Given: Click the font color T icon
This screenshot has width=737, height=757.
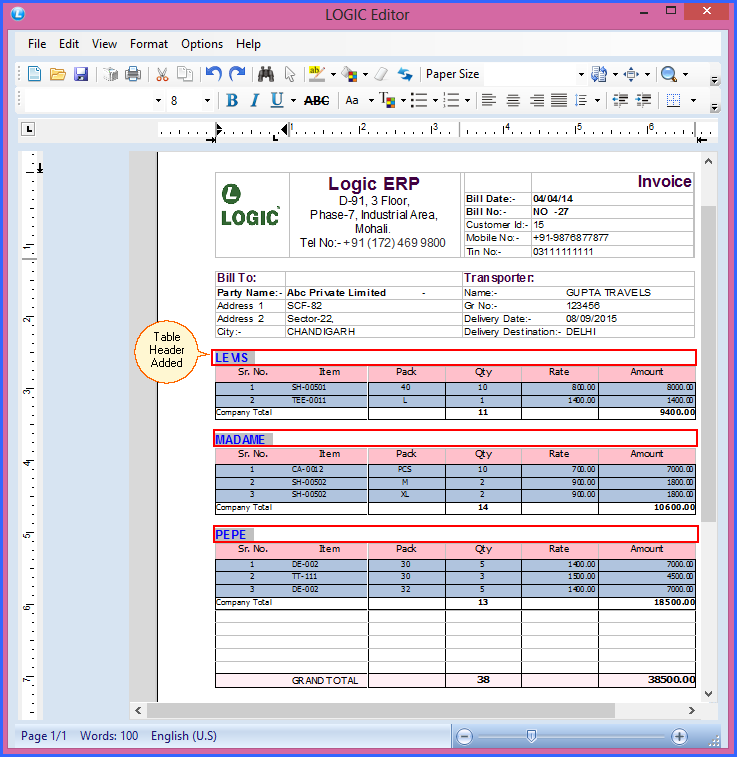Looking at the screenshot, I should (387, 100).
